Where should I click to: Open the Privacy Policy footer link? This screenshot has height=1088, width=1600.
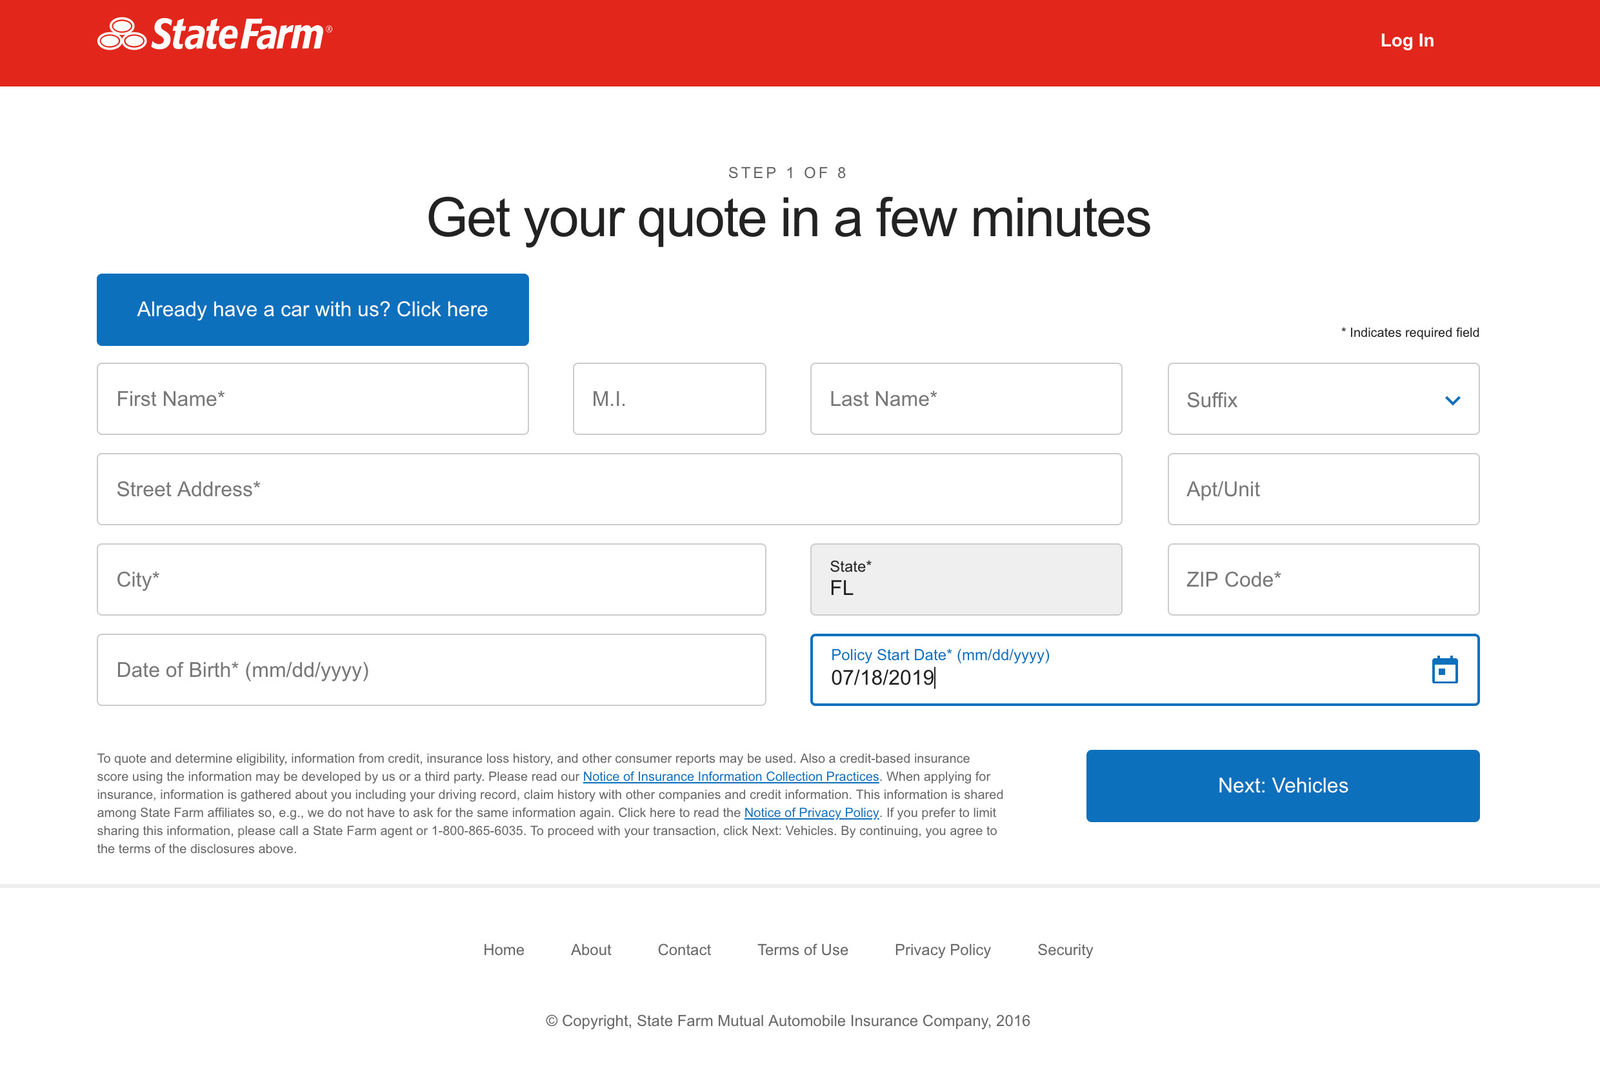942,949
